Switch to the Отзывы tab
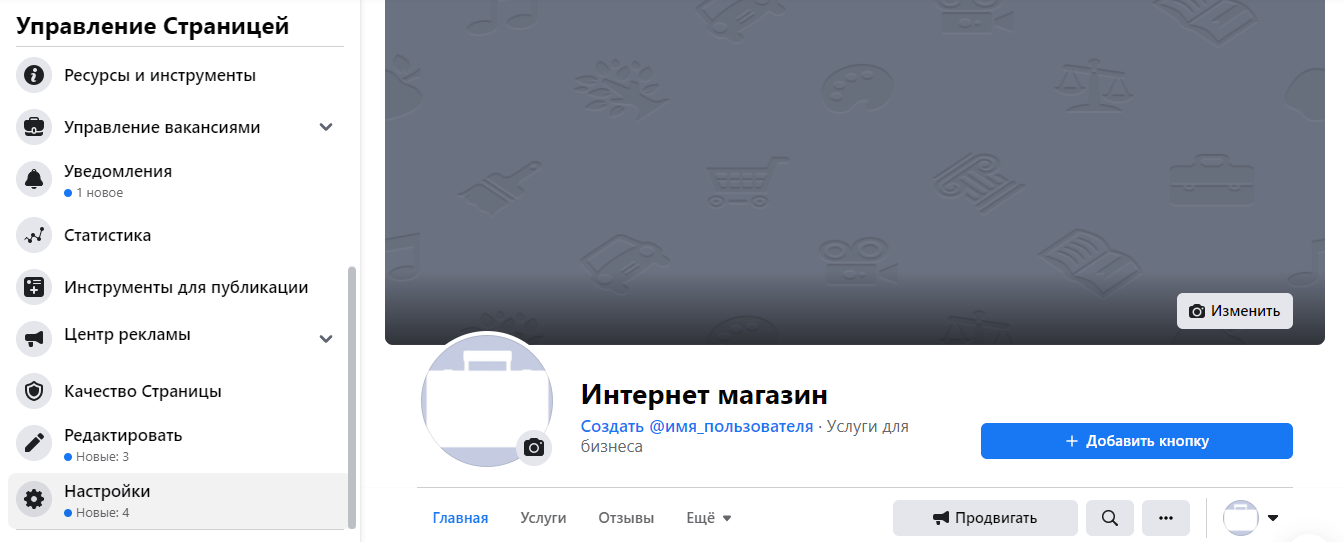This screenshot has width=1344, height=542. [x=626, y=518]
